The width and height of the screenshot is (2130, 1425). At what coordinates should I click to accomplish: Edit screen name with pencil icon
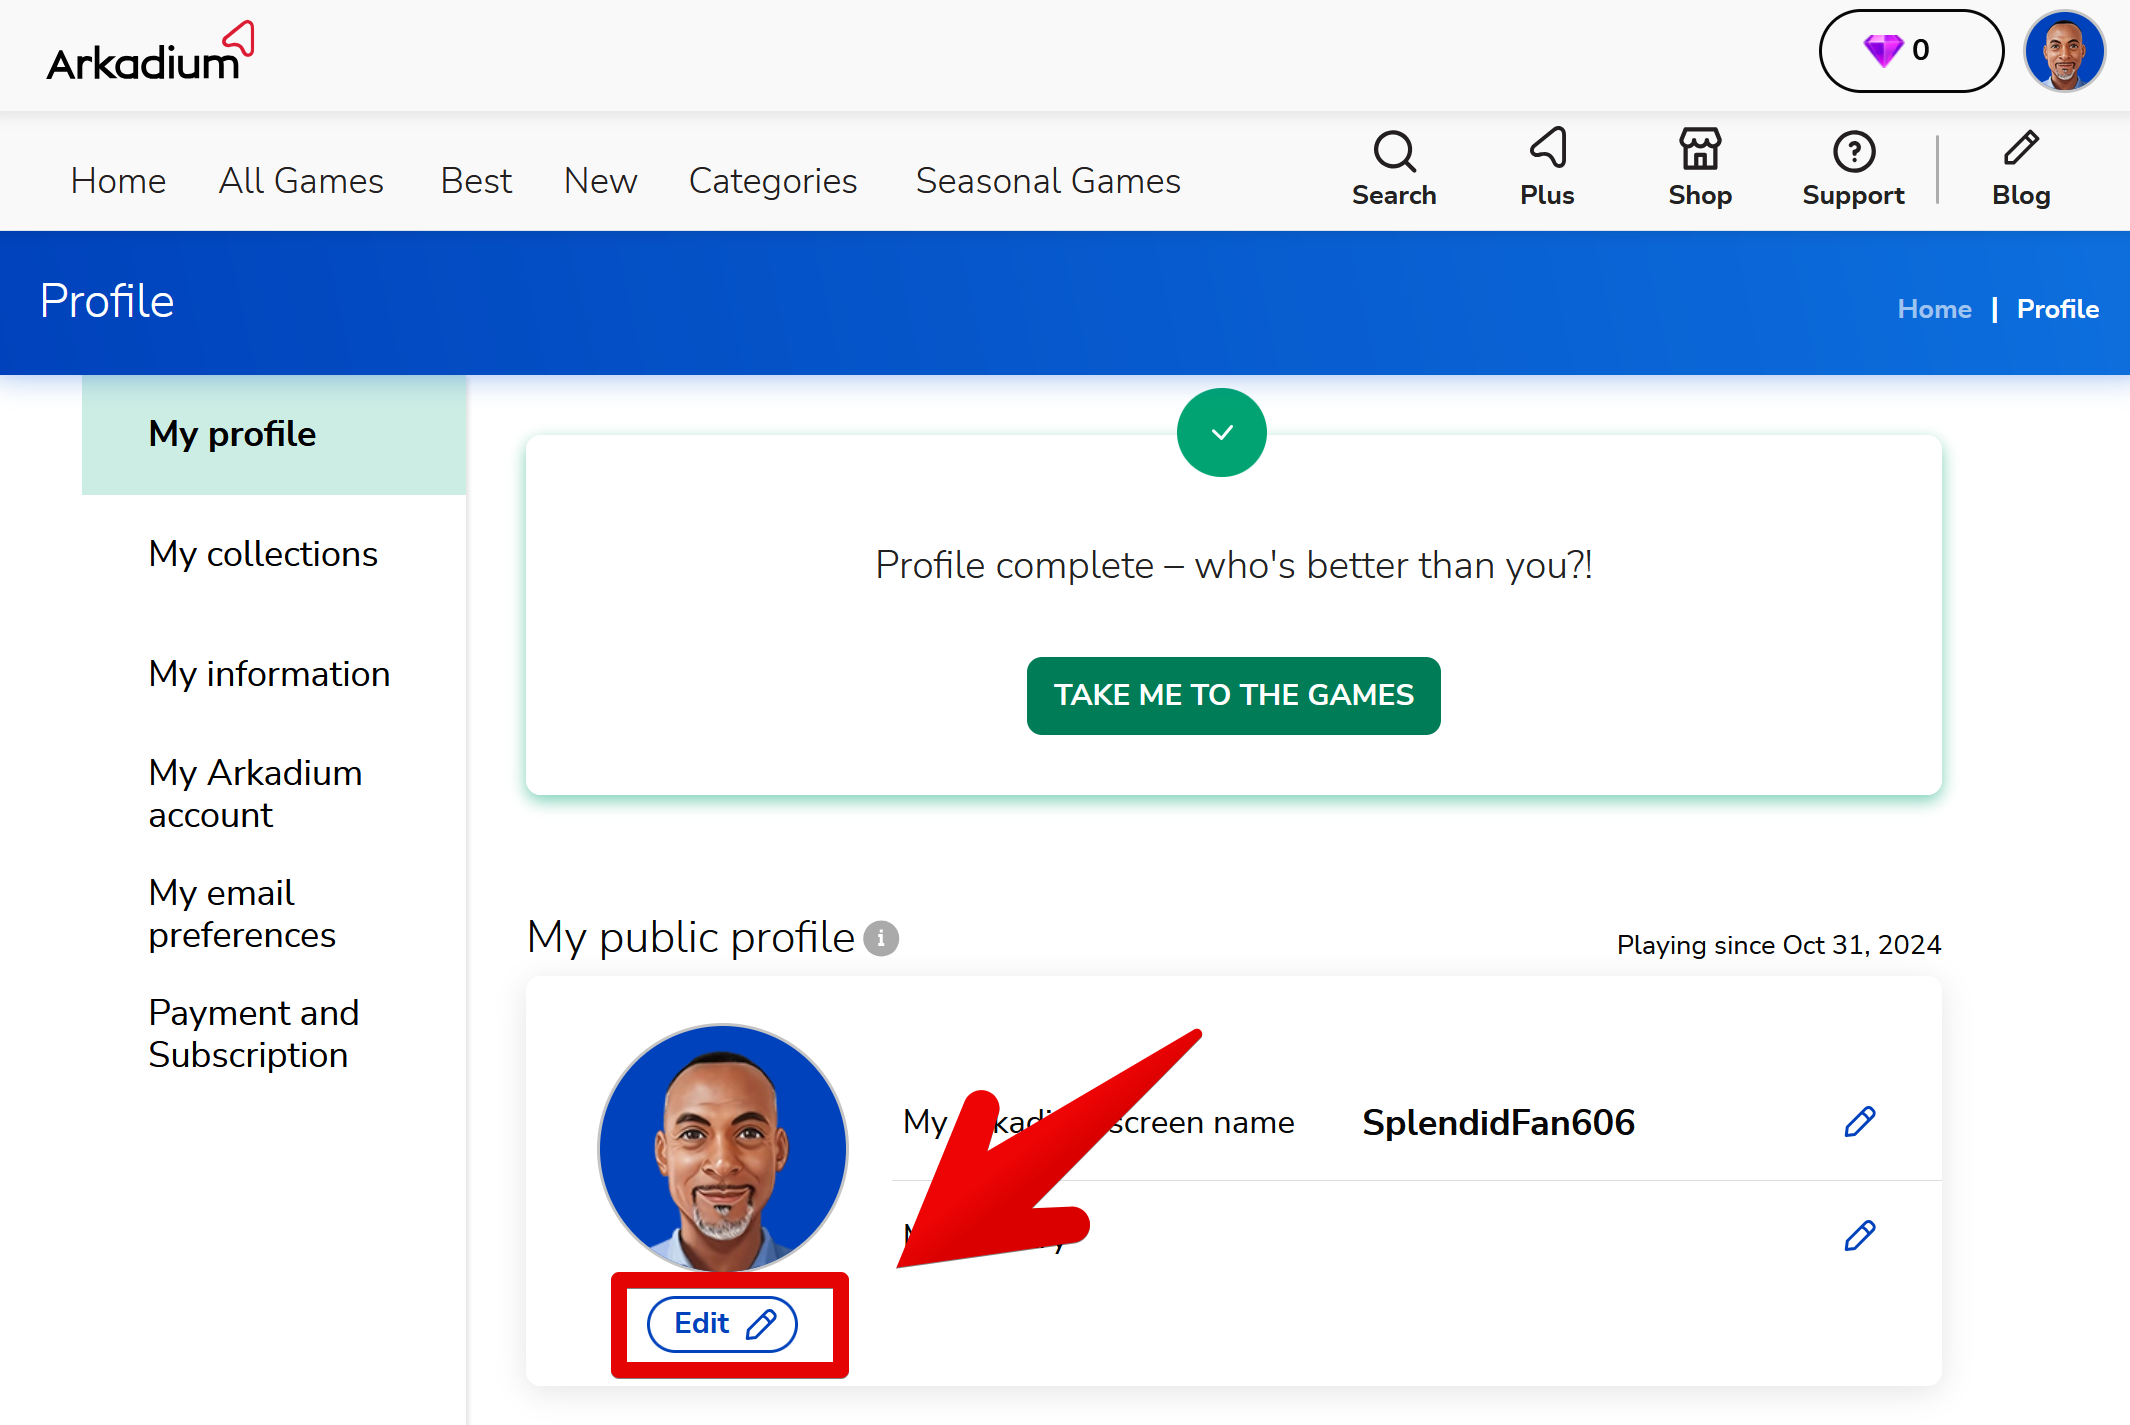[1859, 1122]
